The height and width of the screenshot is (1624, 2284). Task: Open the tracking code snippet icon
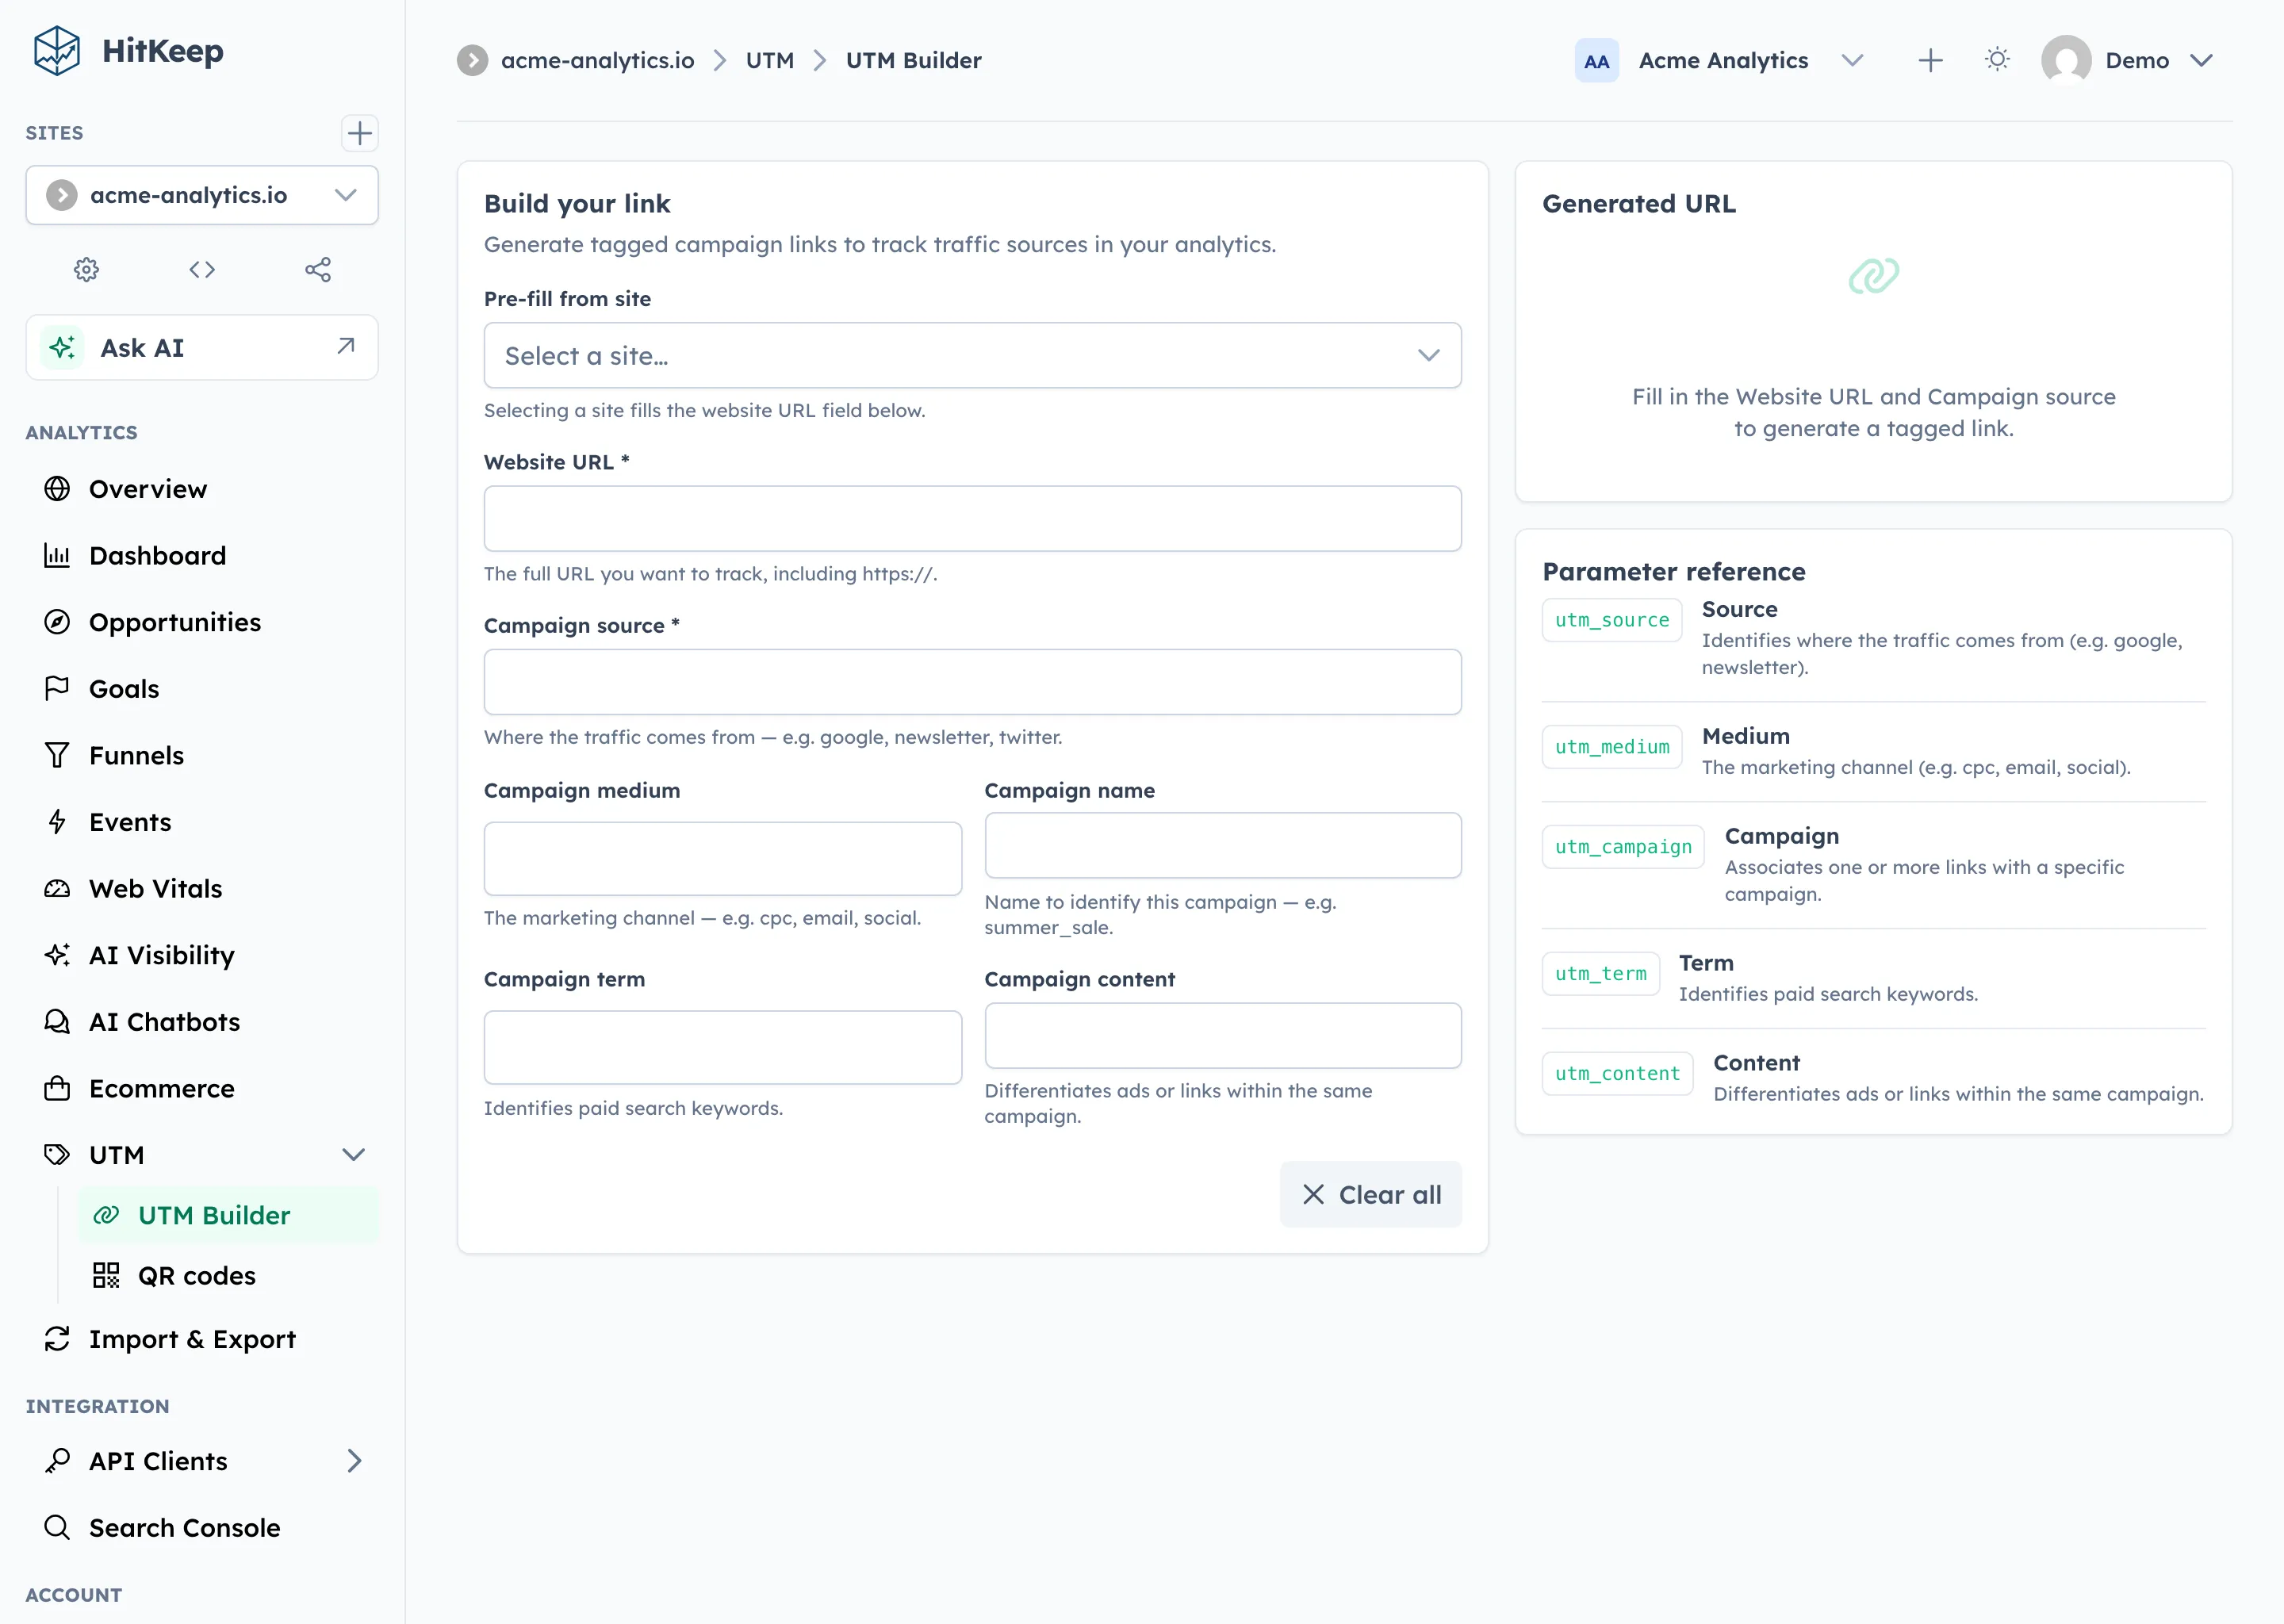(x=202, y=269)
